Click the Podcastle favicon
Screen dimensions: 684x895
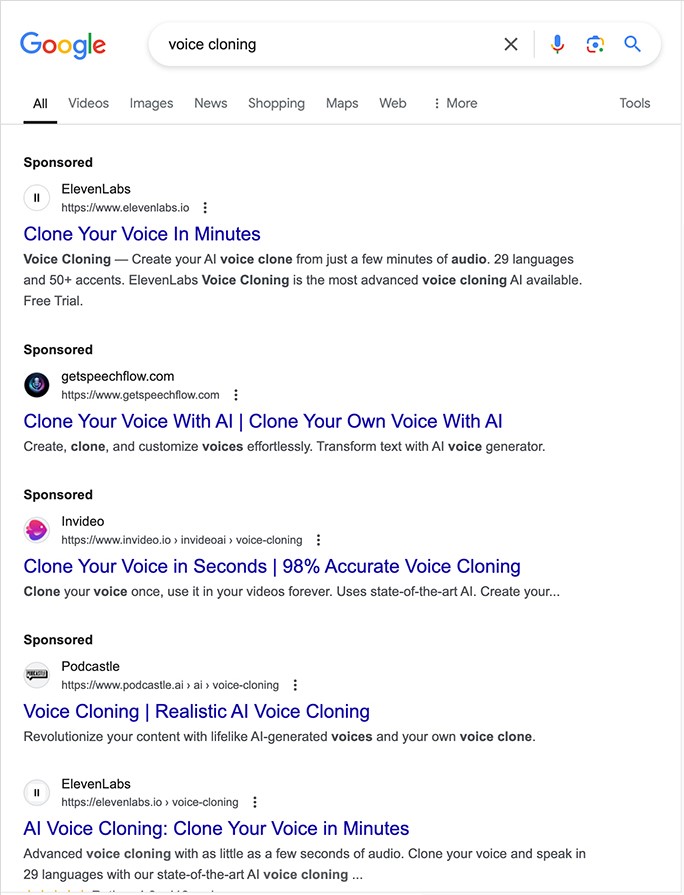pos(36,674)
